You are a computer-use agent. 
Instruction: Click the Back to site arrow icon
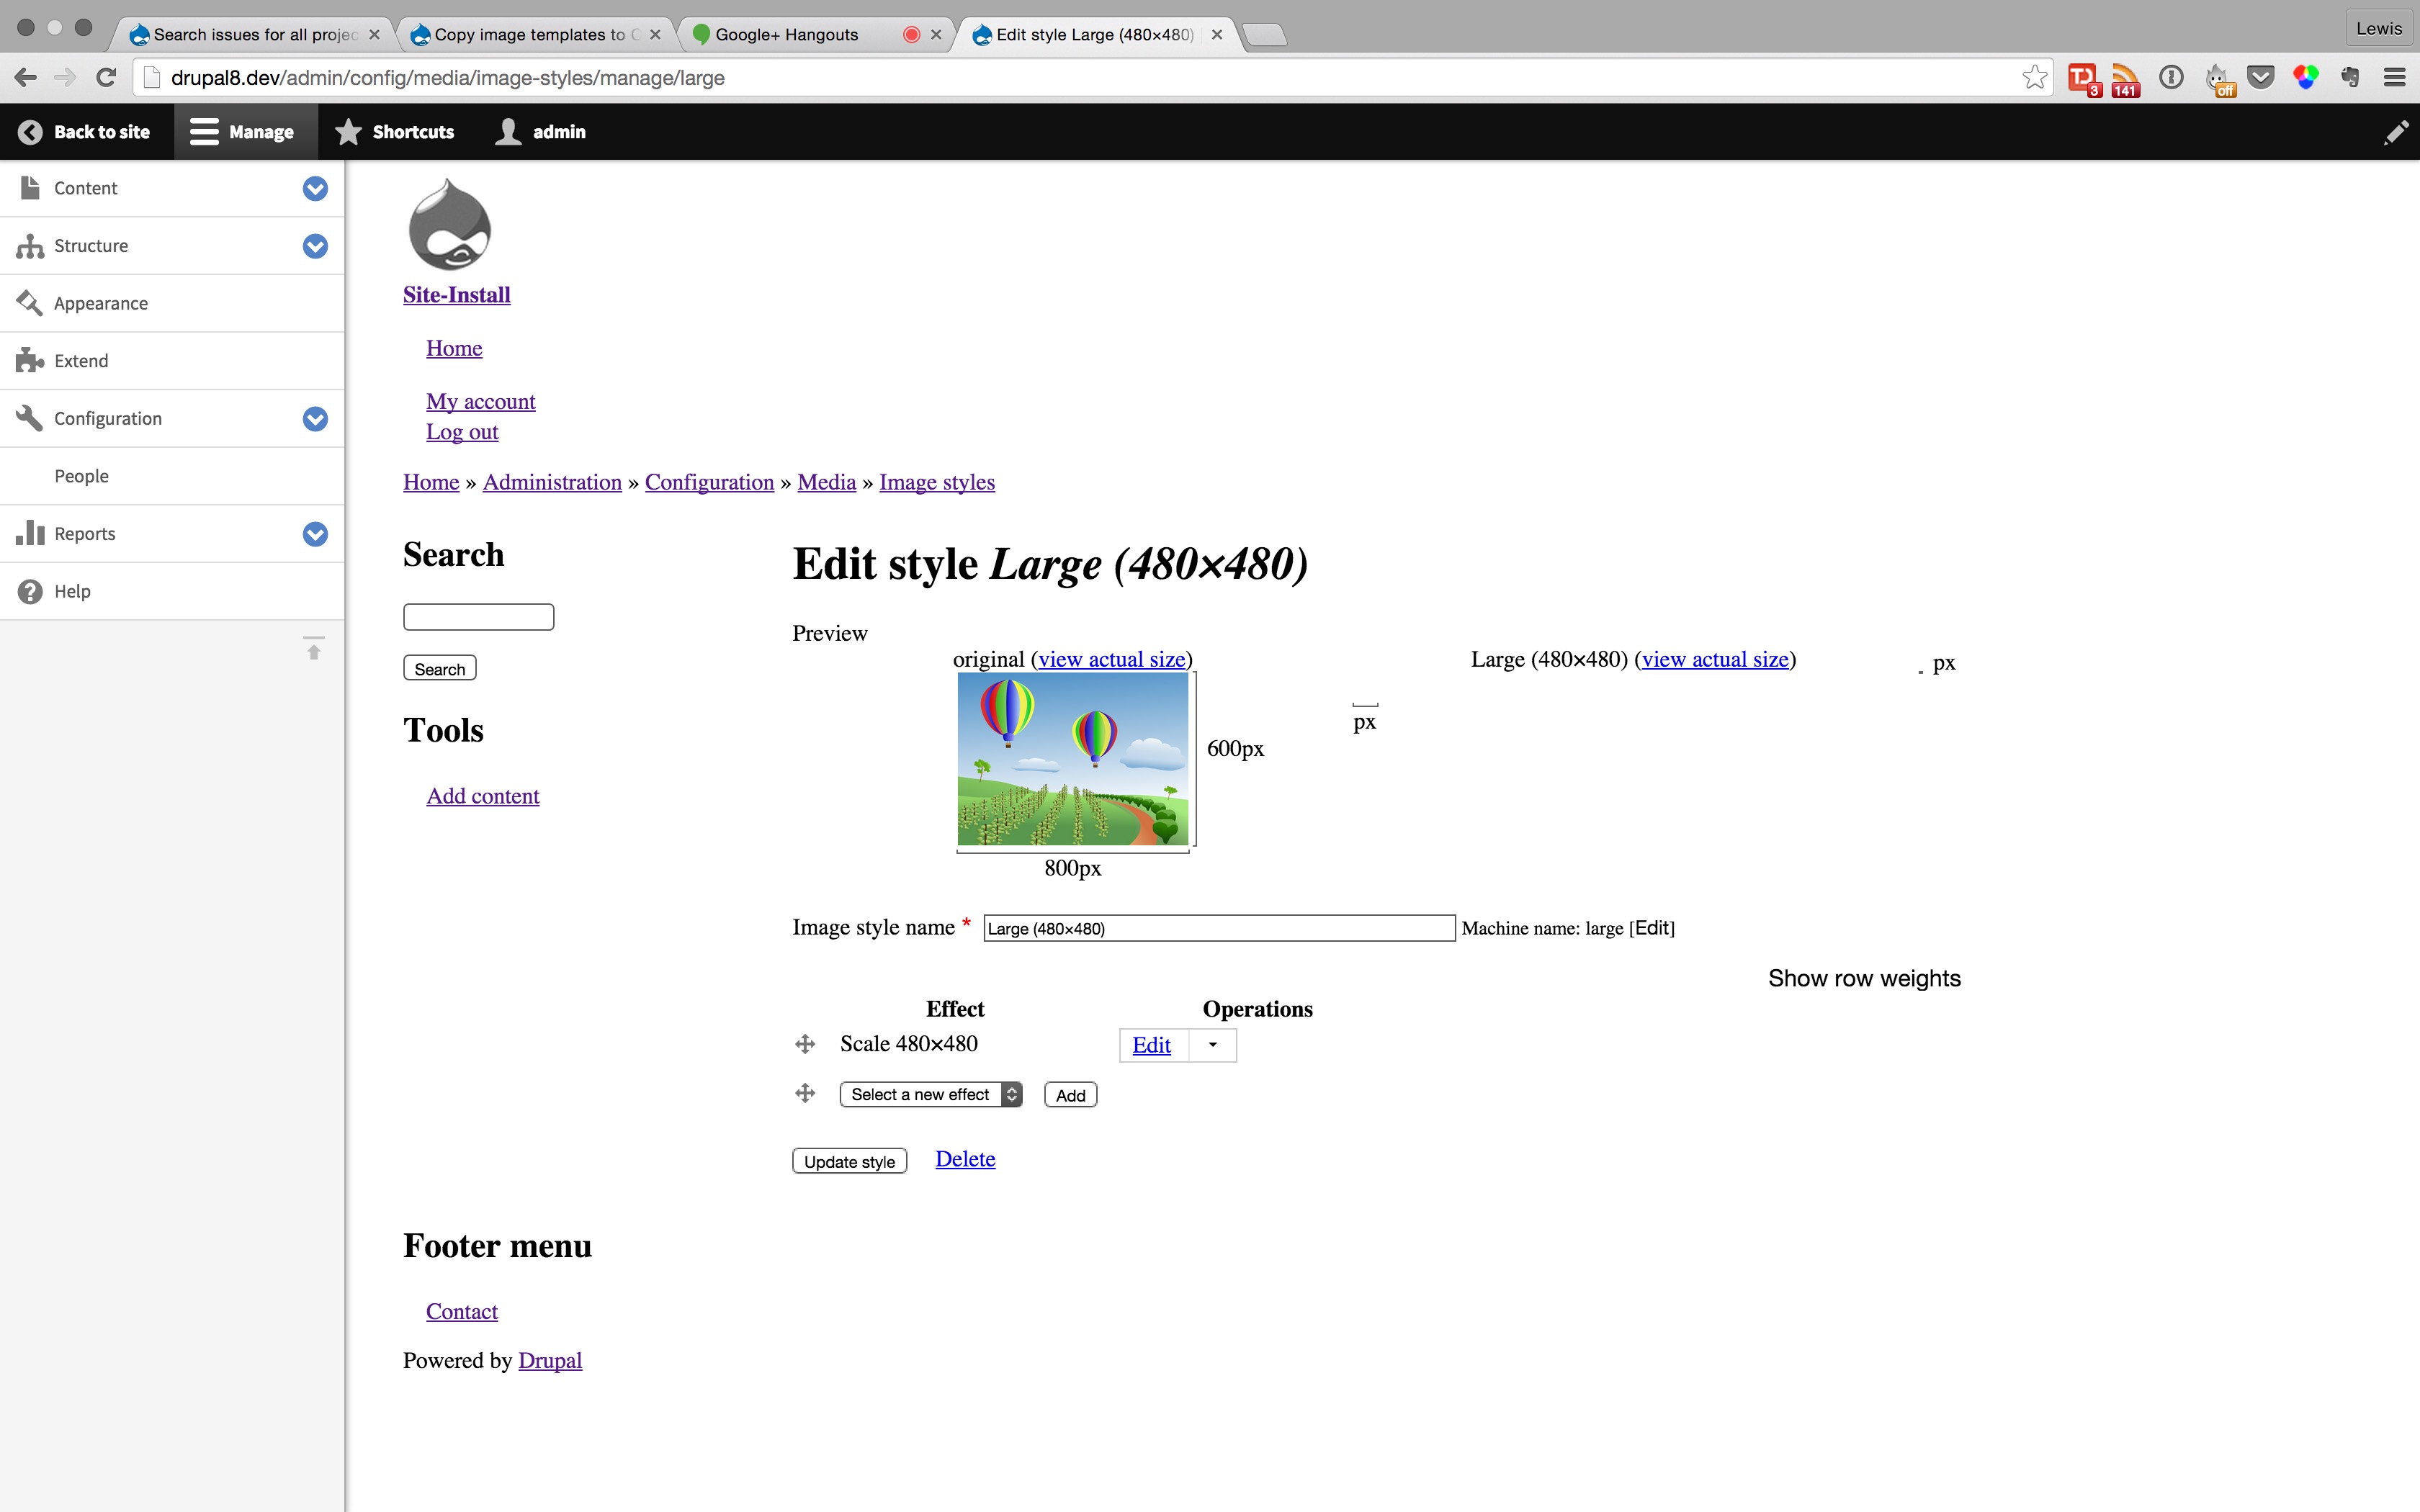coord(31,132)
